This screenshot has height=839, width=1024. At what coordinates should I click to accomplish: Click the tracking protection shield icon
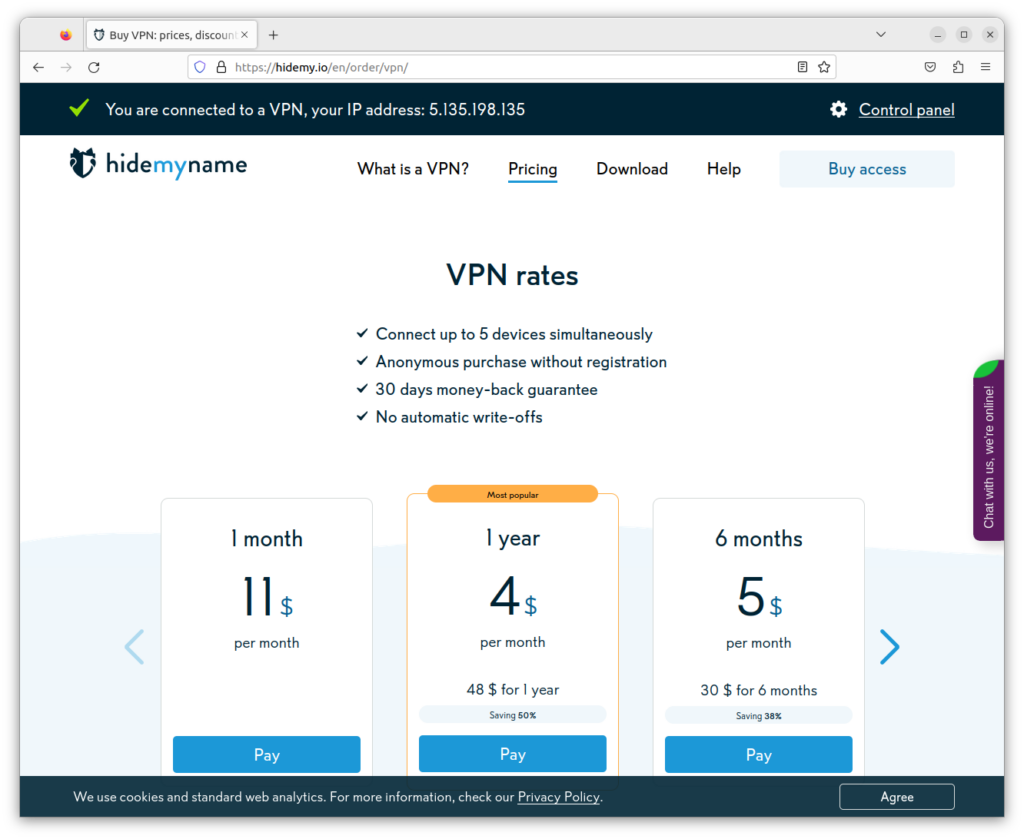(200, 67)
